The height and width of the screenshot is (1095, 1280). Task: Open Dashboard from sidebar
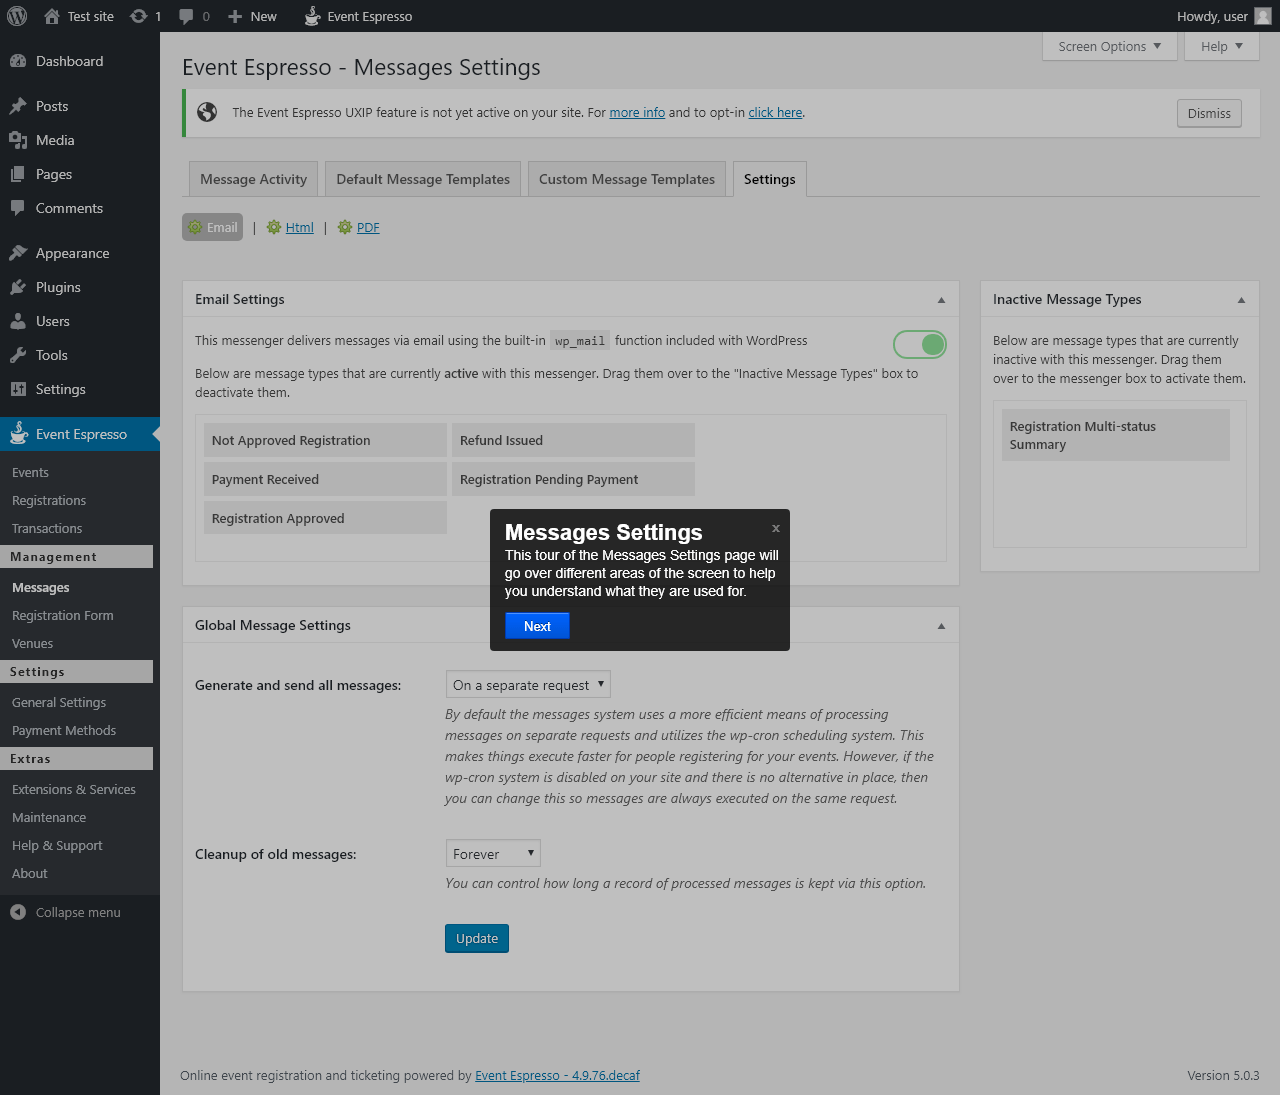pos(80,61)
